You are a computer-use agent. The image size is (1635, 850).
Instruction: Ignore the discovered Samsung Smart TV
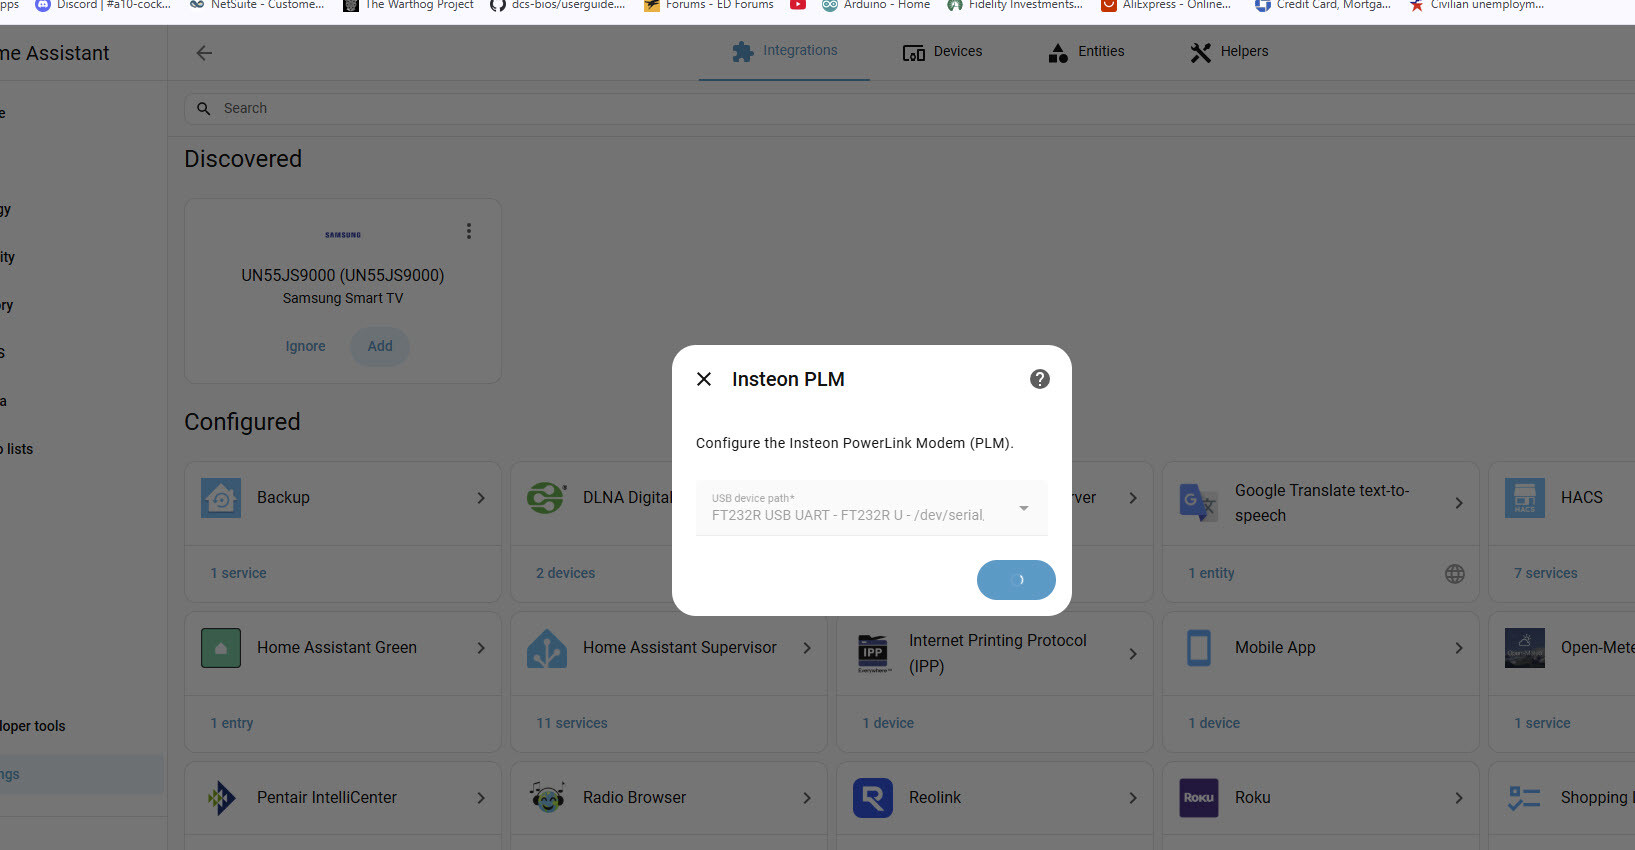pos(305,346)
